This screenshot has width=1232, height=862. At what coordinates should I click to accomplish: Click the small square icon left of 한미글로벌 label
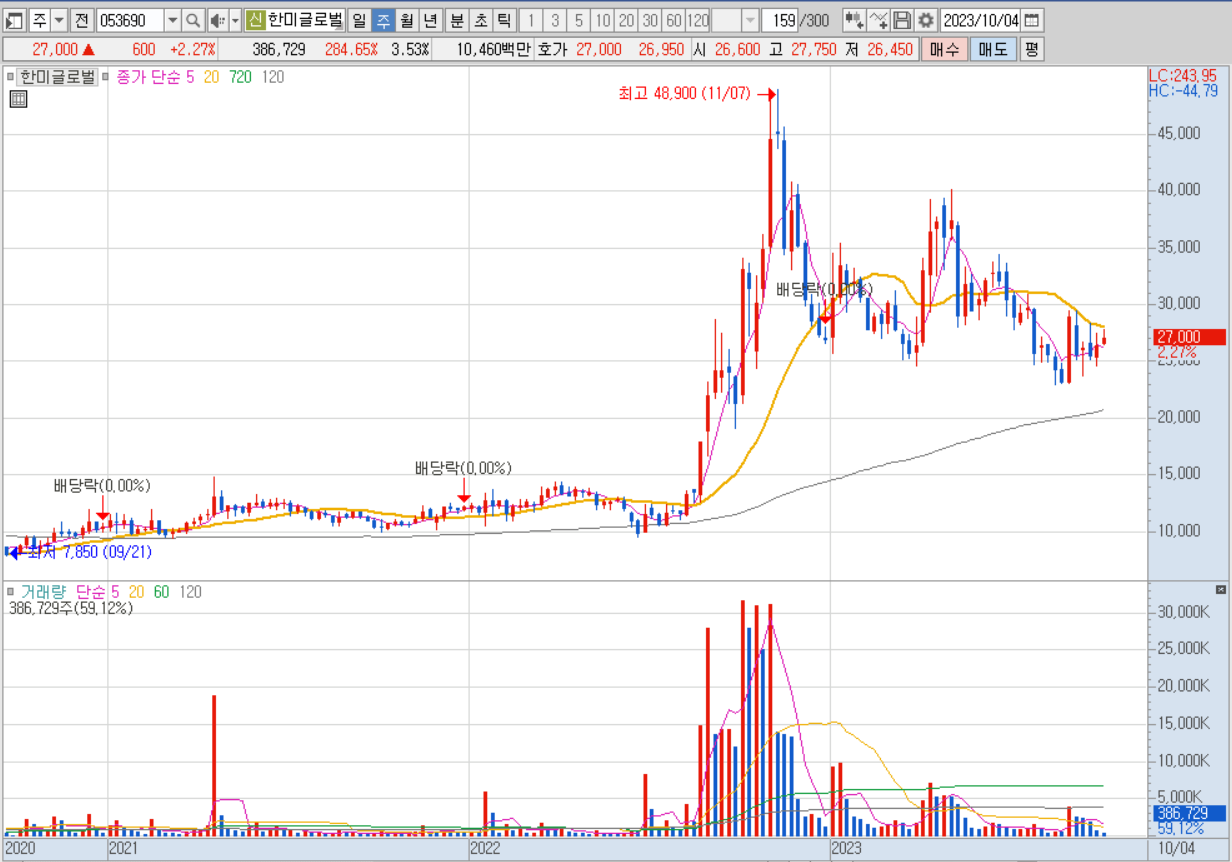[12, 77]
